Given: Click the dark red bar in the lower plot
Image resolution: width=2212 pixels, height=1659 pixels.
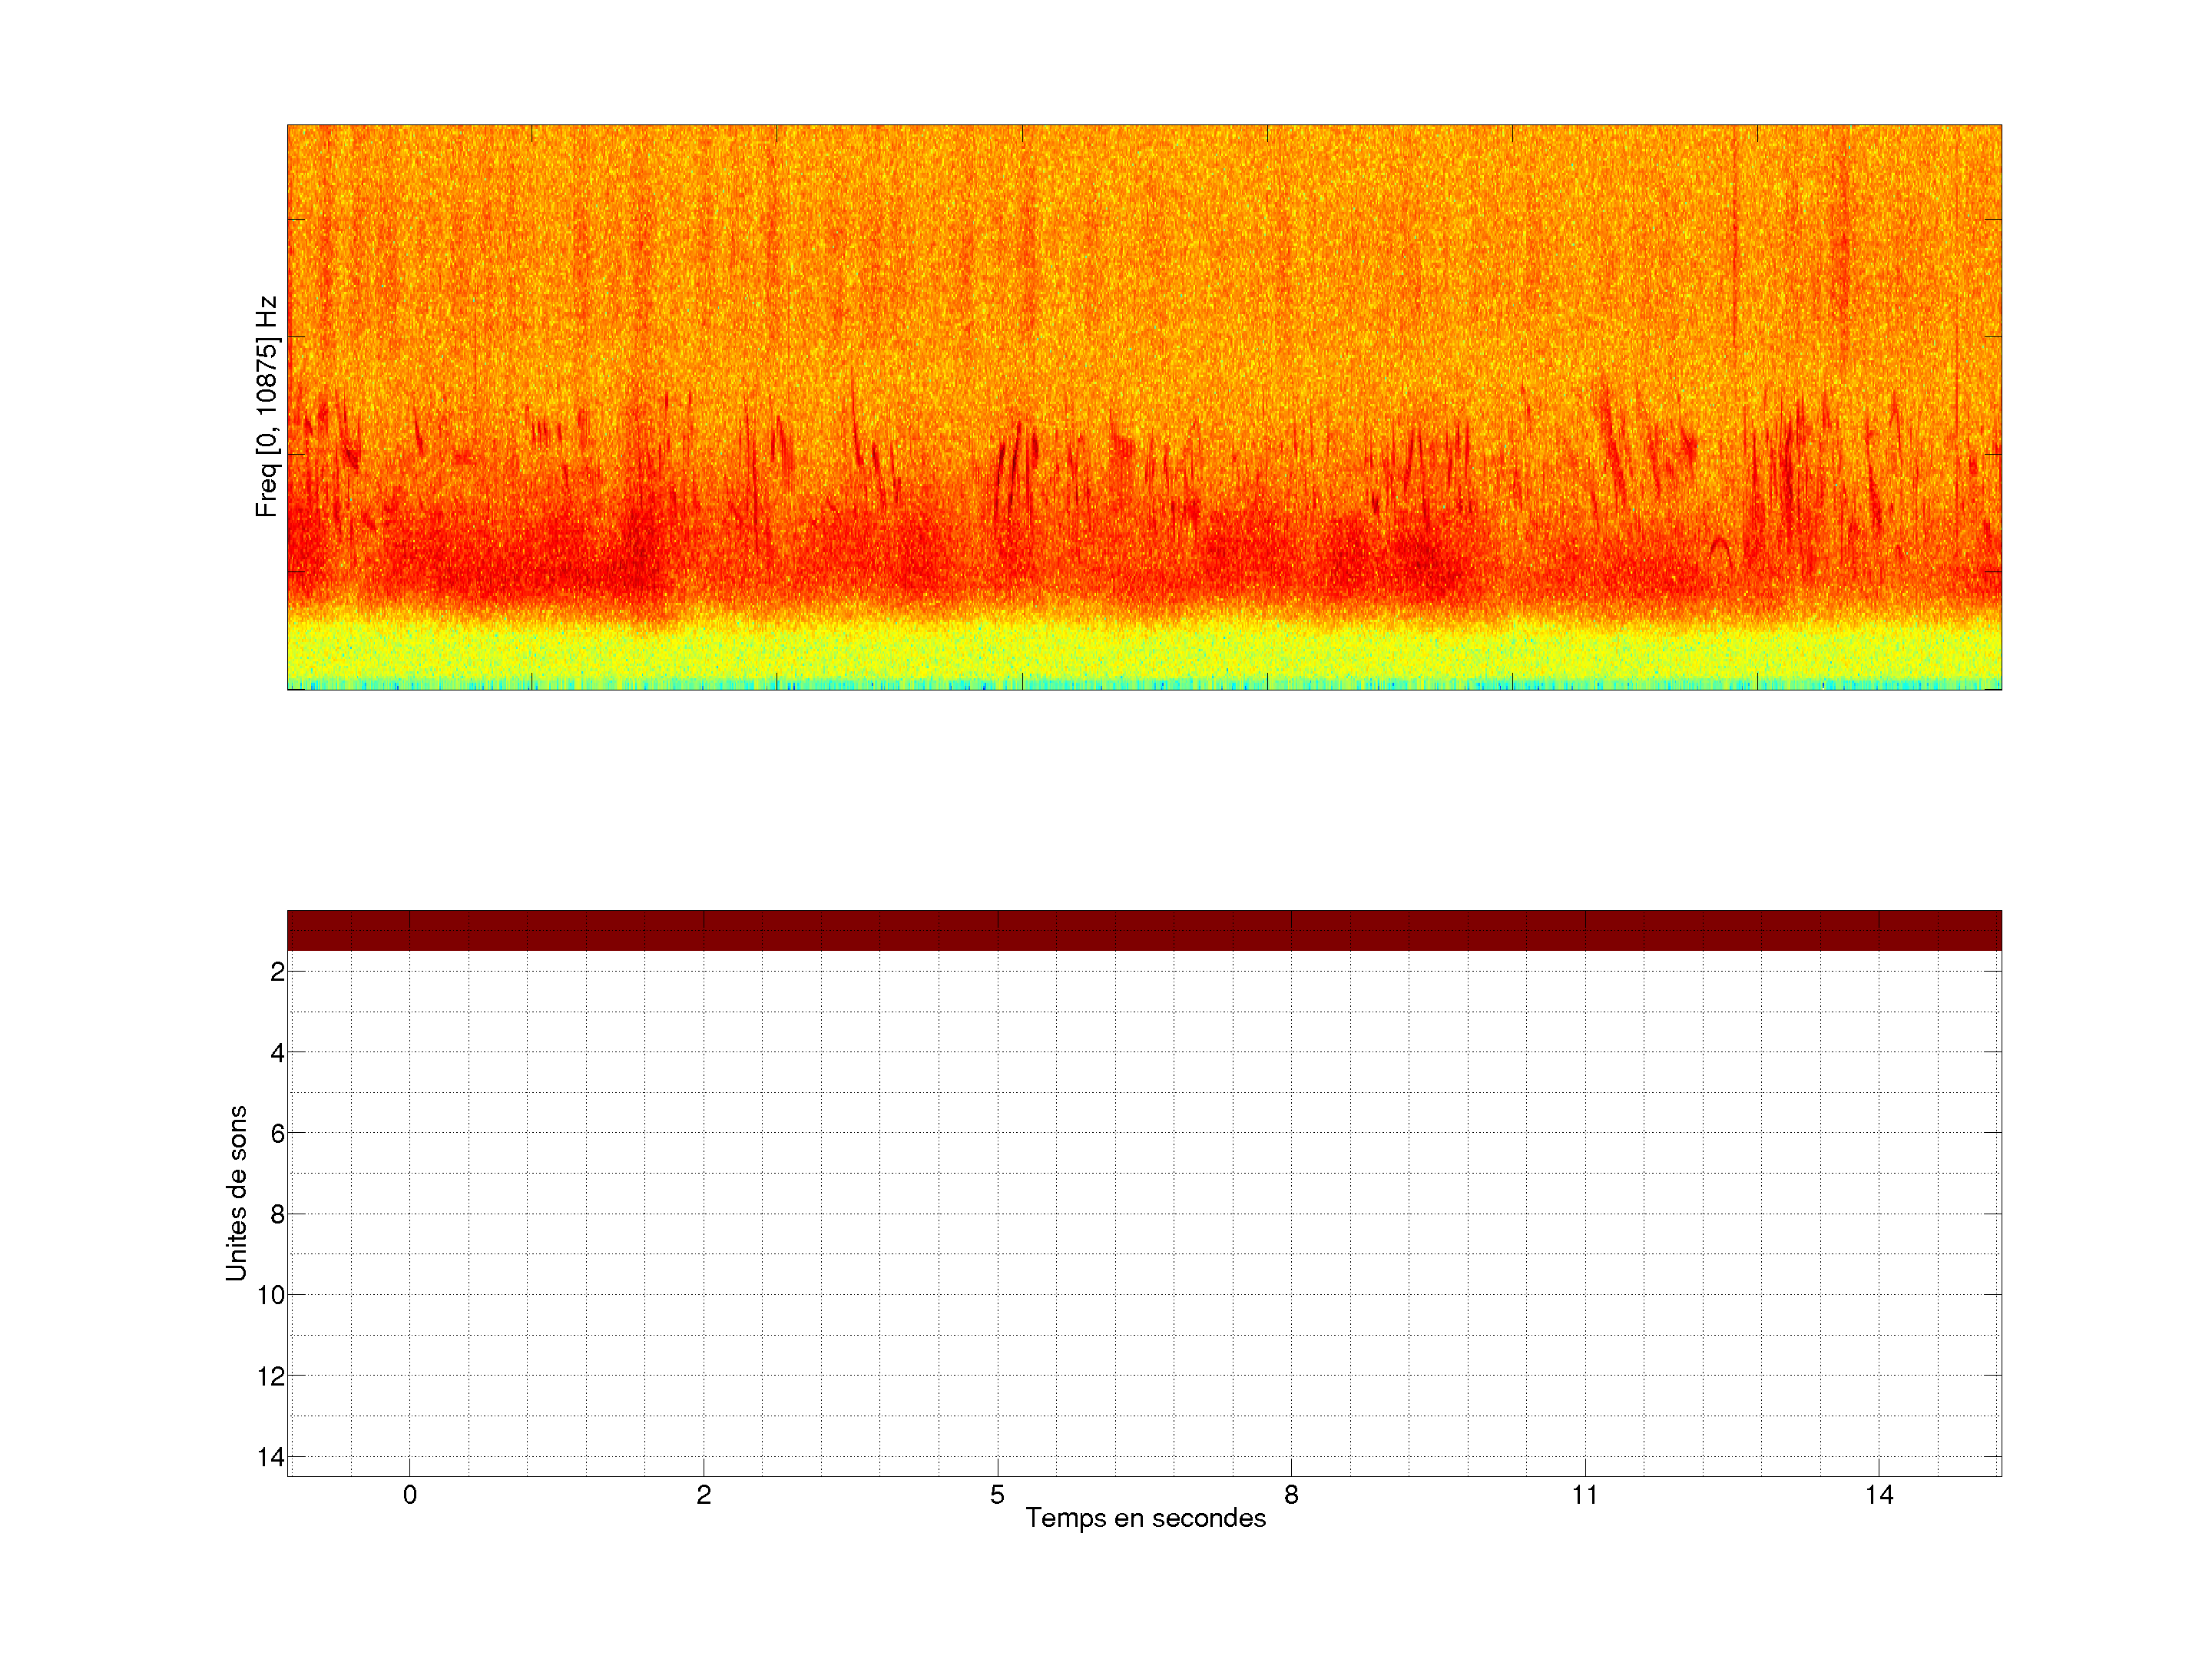Looking at the screenshot, I should coord(1144,930).
